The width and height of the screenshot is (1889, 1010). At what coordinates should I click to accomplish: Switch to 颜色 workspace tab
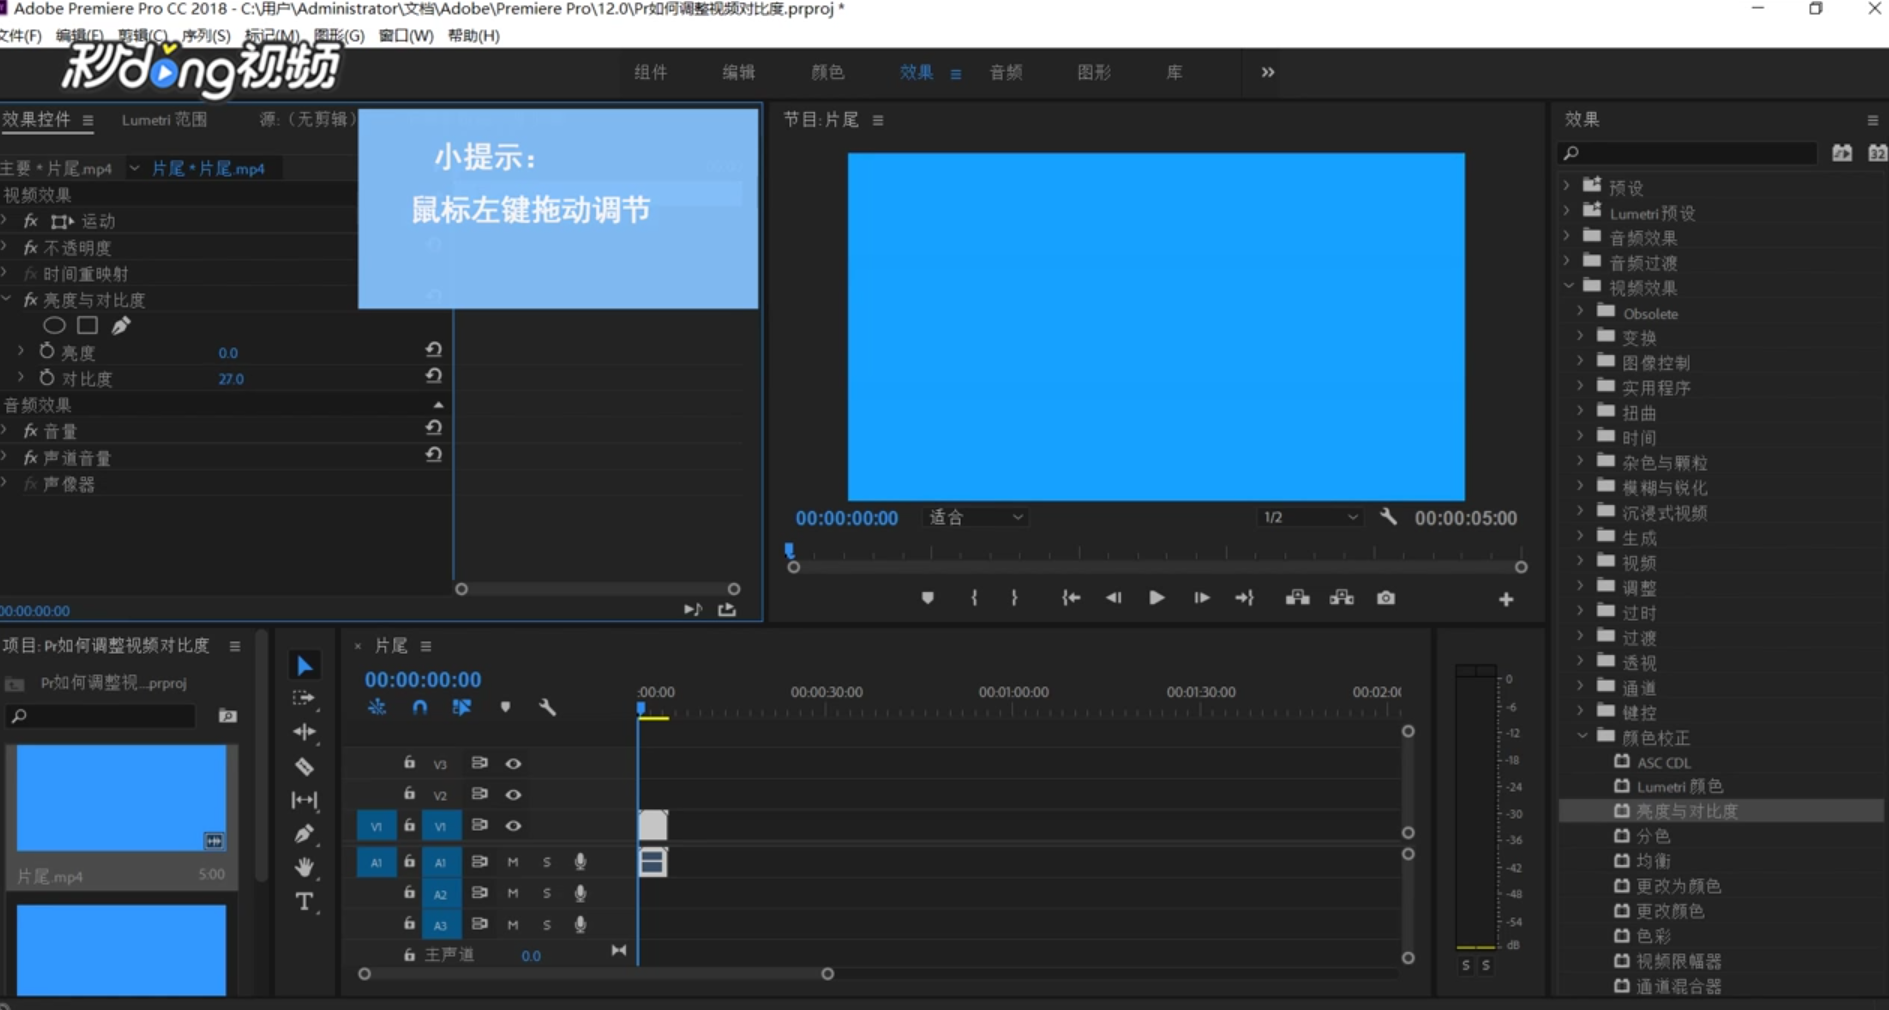tap(827, 72)
